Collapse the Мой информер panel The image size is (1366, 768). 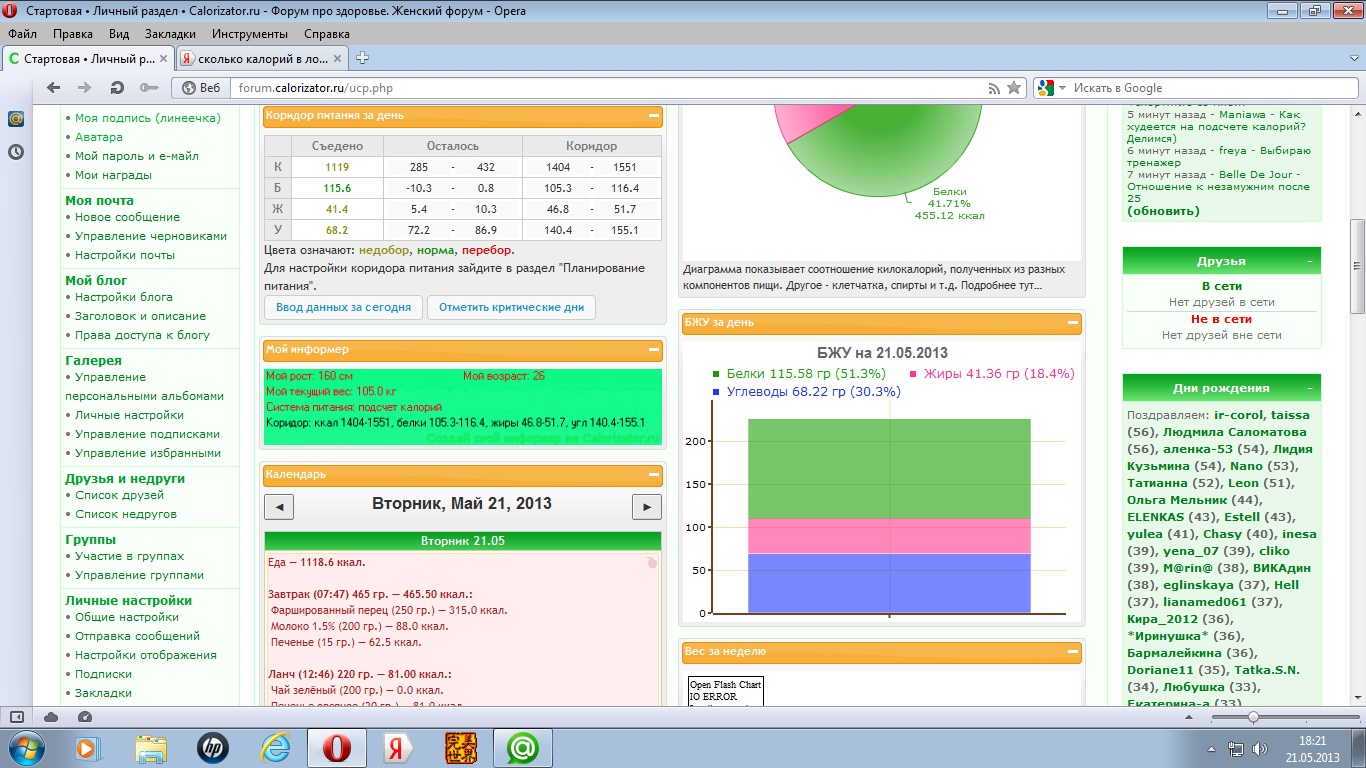point(654,350)
